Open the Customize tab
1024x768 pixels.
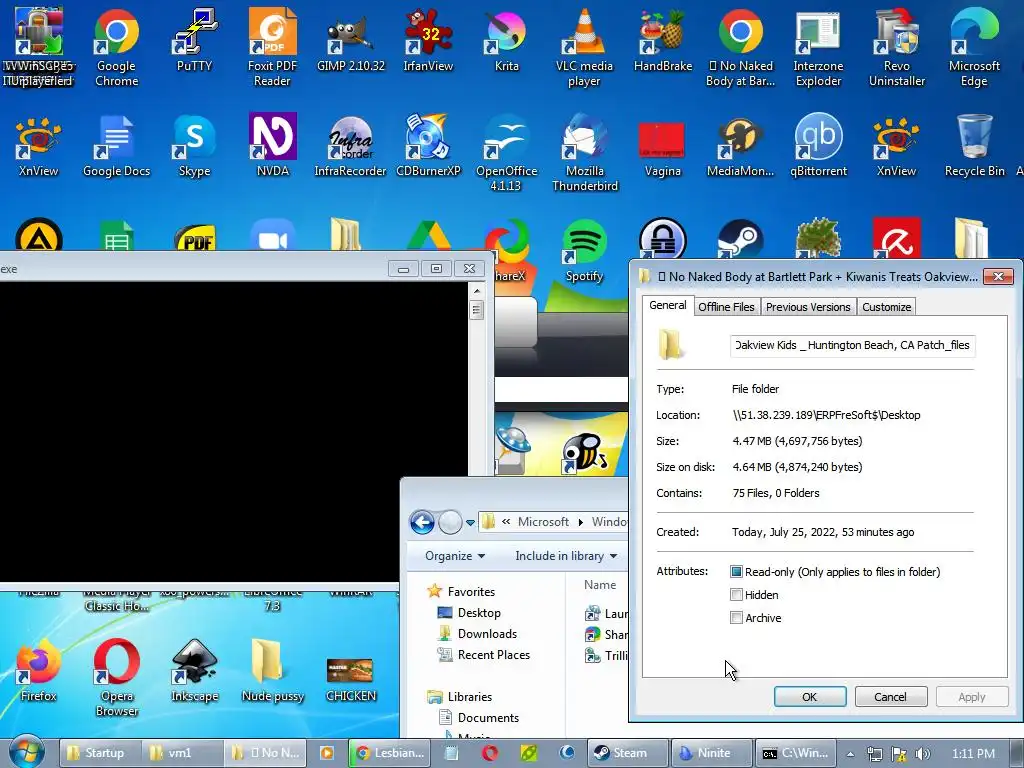coord(886,307)
